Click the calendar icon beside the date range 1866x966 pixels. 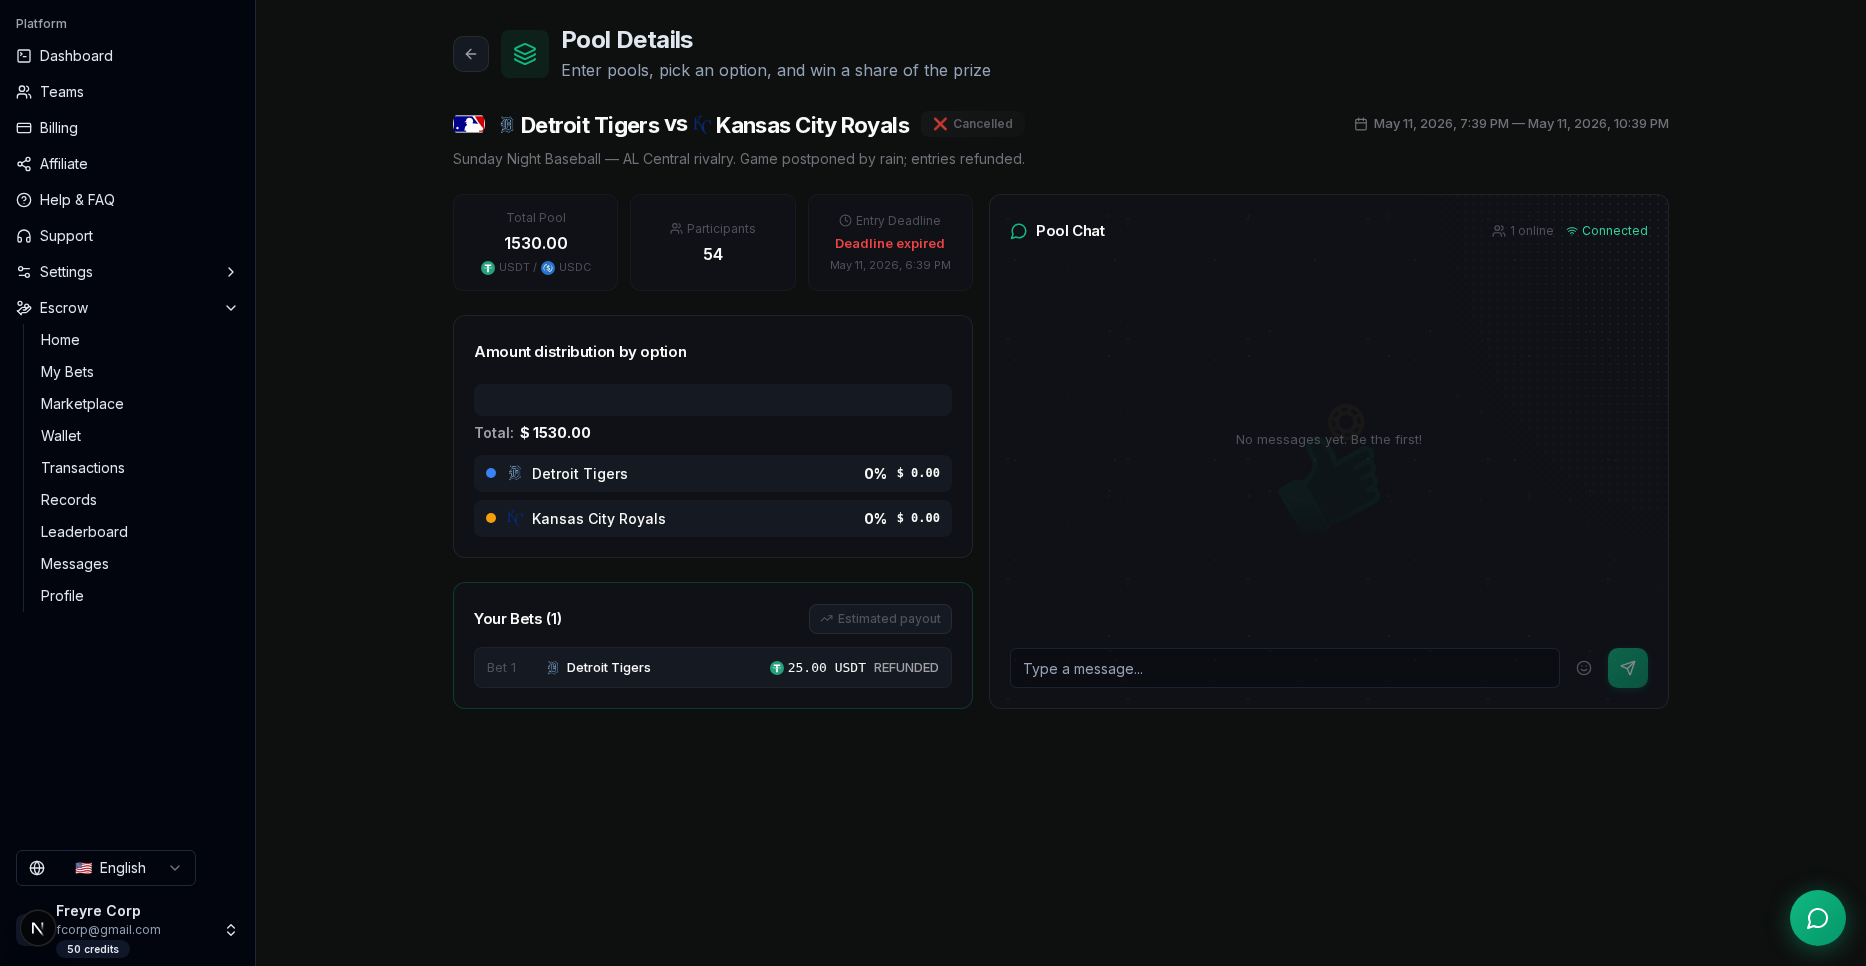pos(1361,124)
